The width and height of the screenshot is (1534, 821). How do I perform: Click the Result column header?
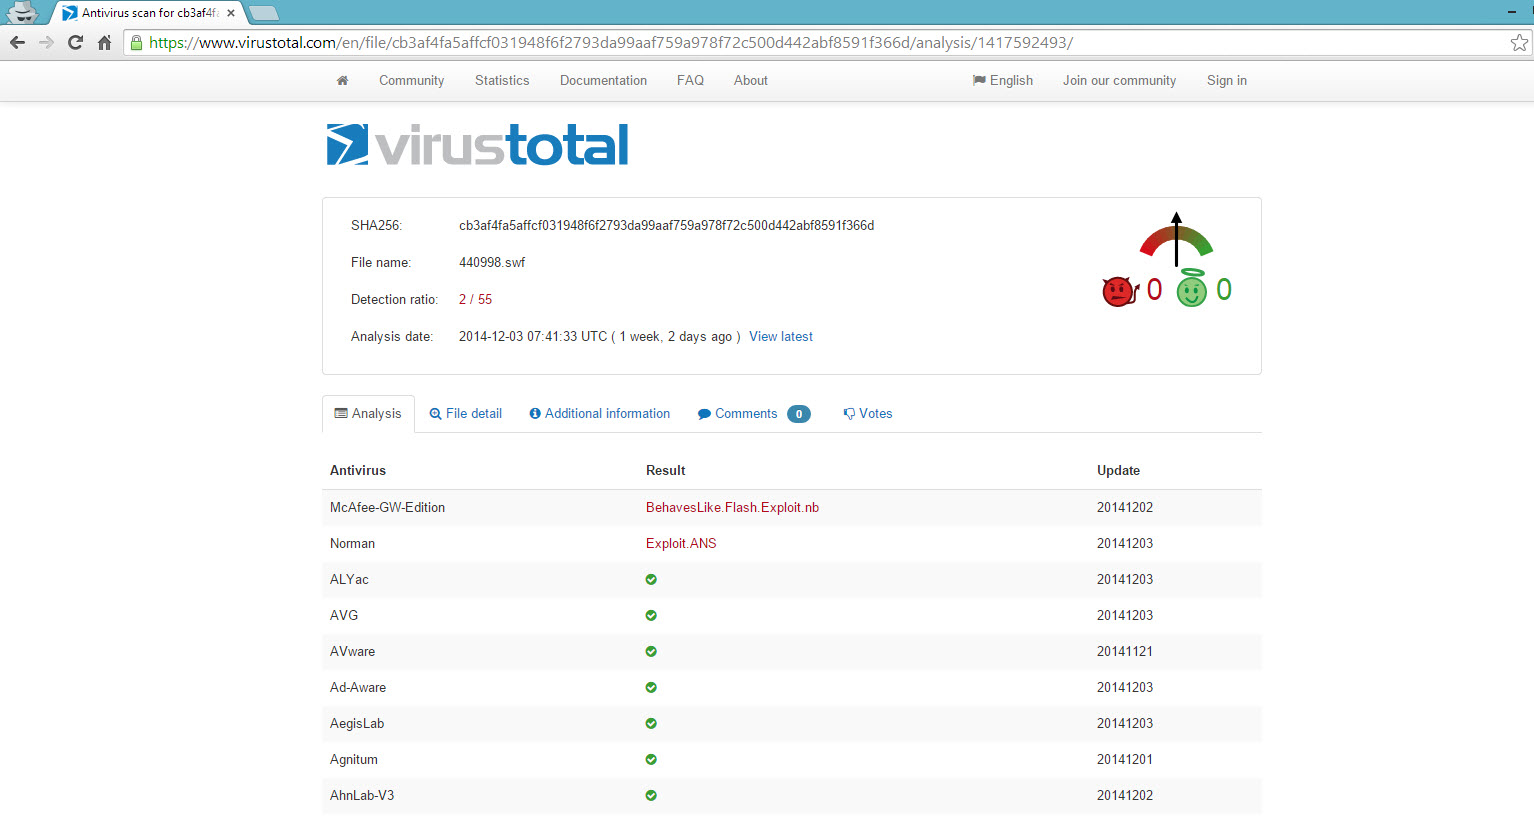666,470
